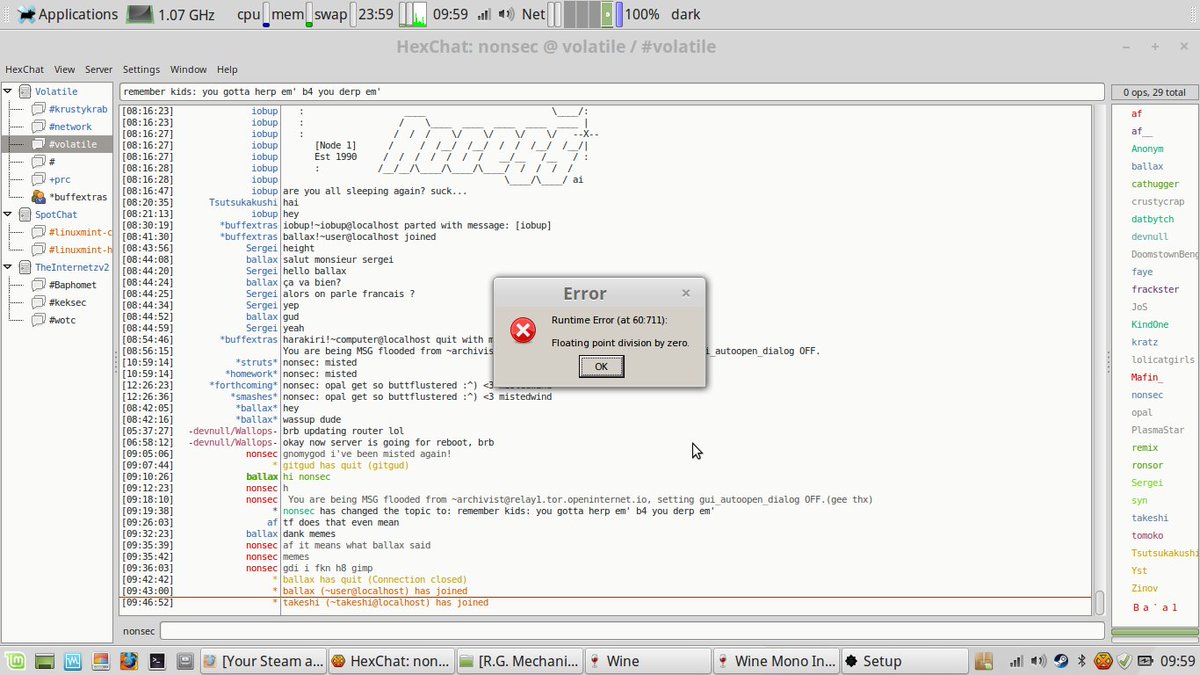
Task: Click the *buffextras user icon in tree
Action: (38, 197)
